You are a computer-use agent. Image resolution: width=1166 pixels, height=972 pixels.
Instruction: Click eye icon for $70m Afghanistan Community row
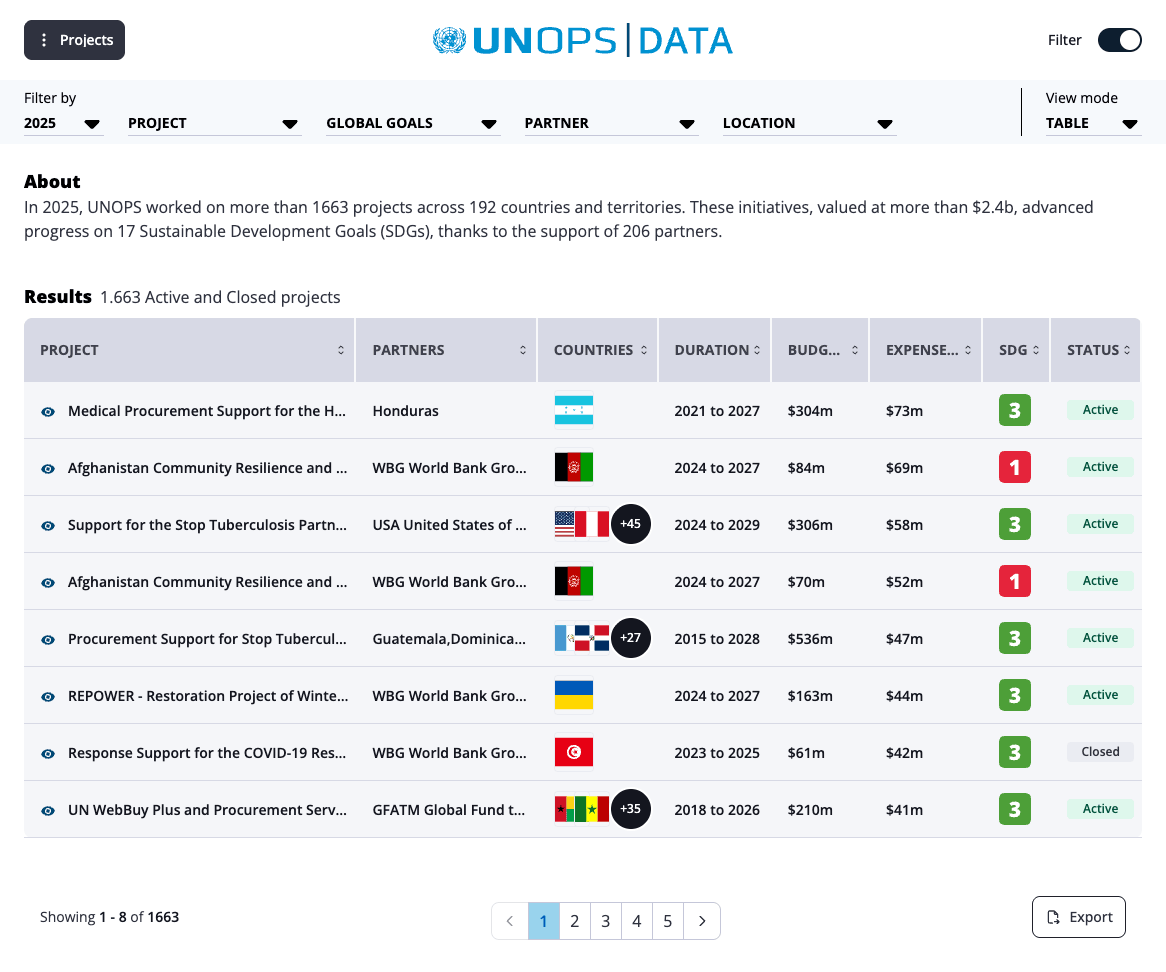(48, 583)
